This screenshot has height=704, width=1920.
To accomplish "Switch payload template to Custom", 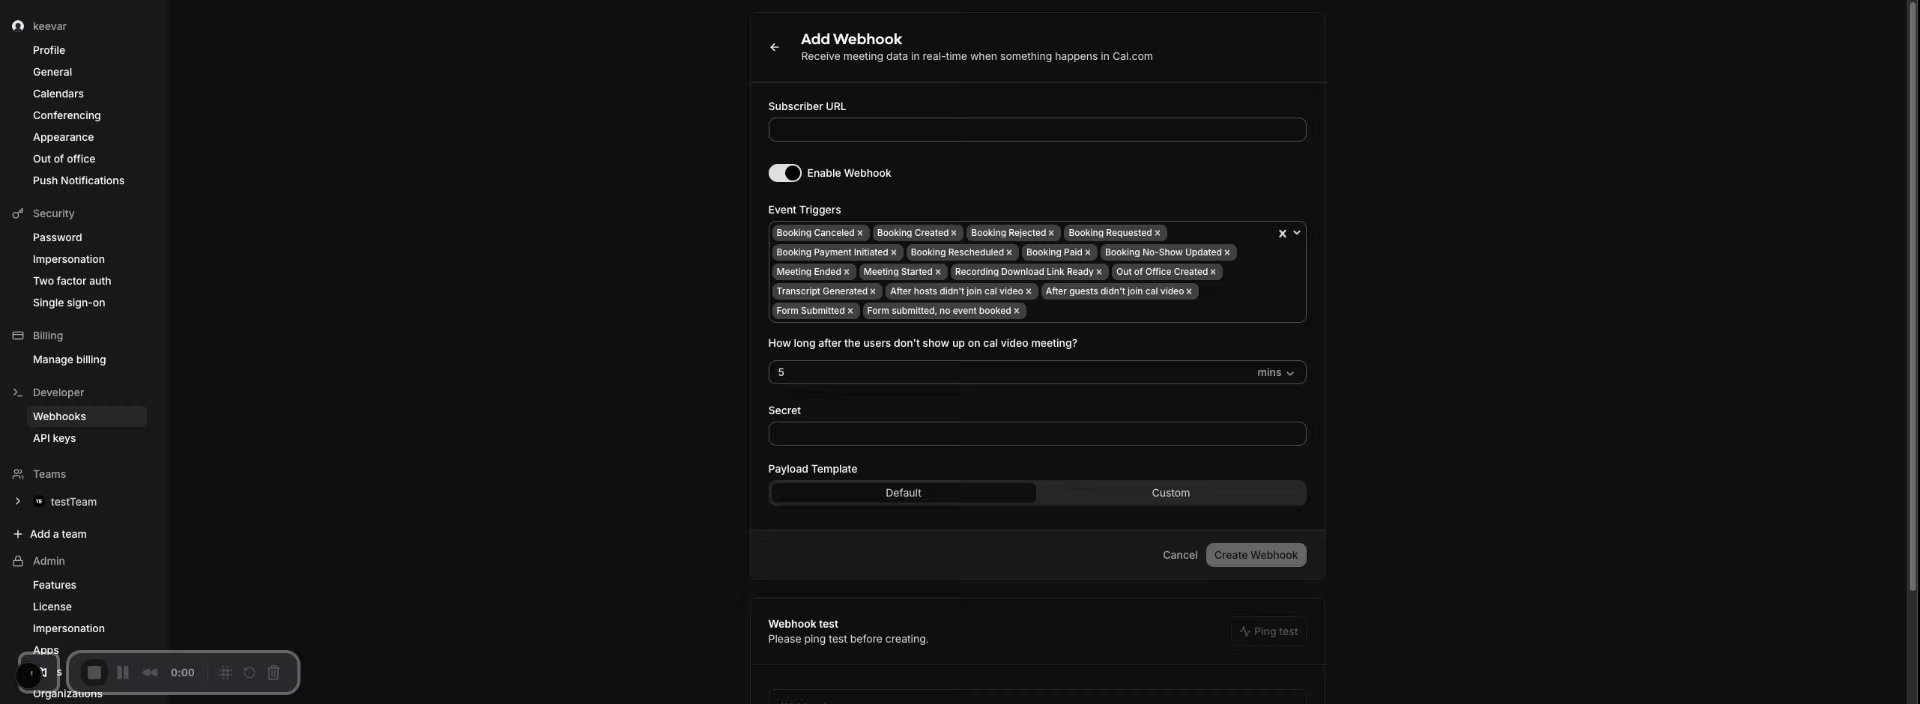I will [1170, 493].
